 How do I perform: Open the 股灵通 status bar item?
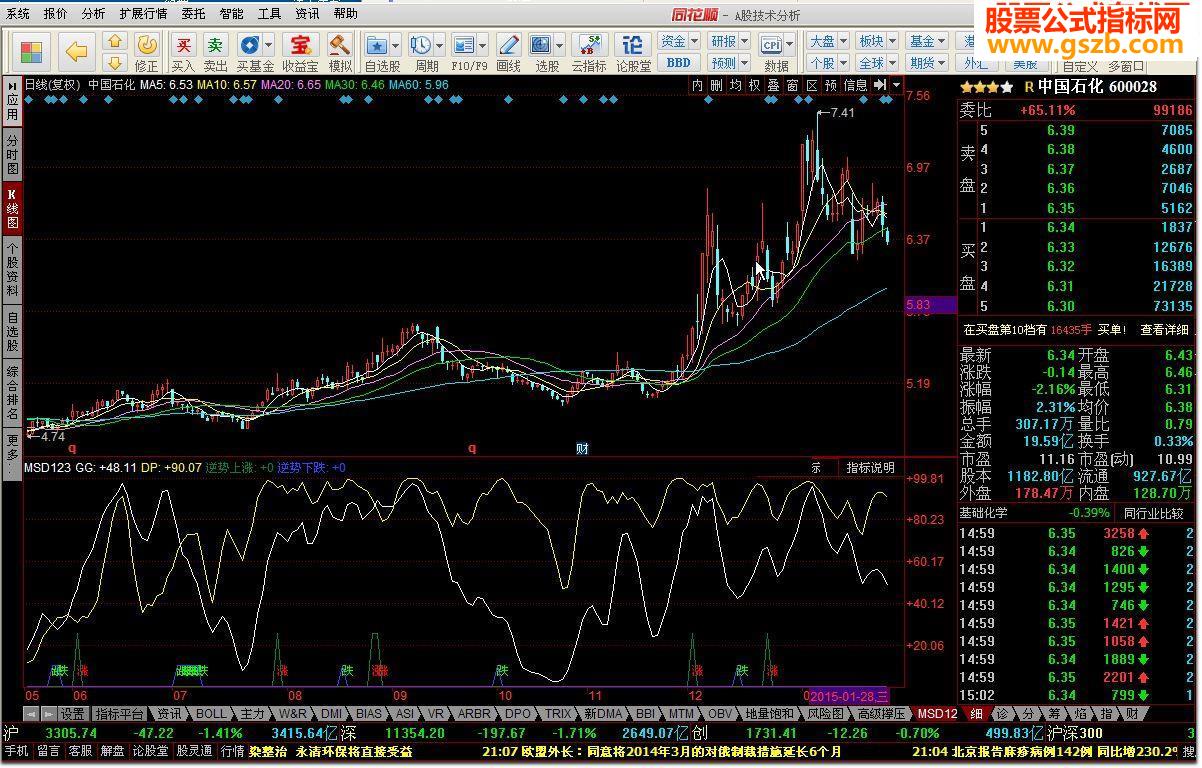[195, 751]
